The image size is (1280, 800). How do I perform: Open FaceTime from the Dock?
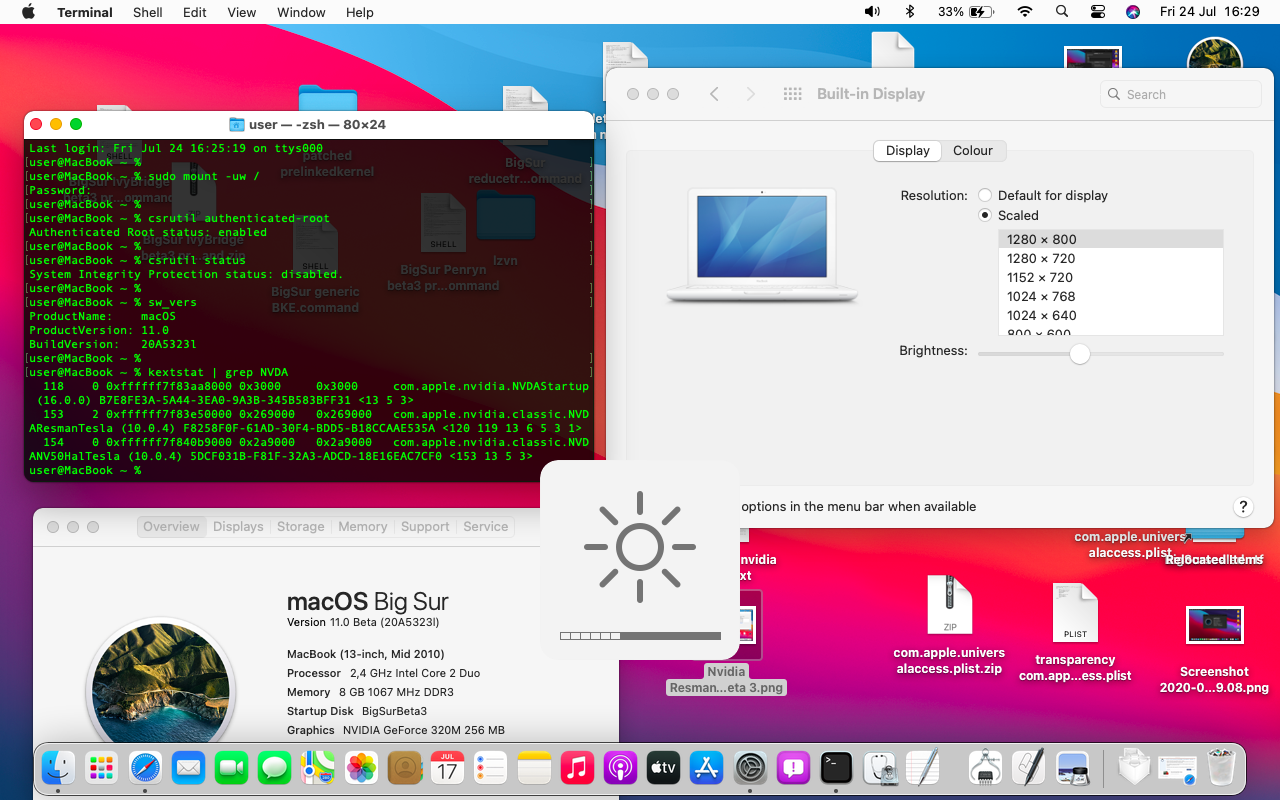pyautogui.click(x=231, y=768)
